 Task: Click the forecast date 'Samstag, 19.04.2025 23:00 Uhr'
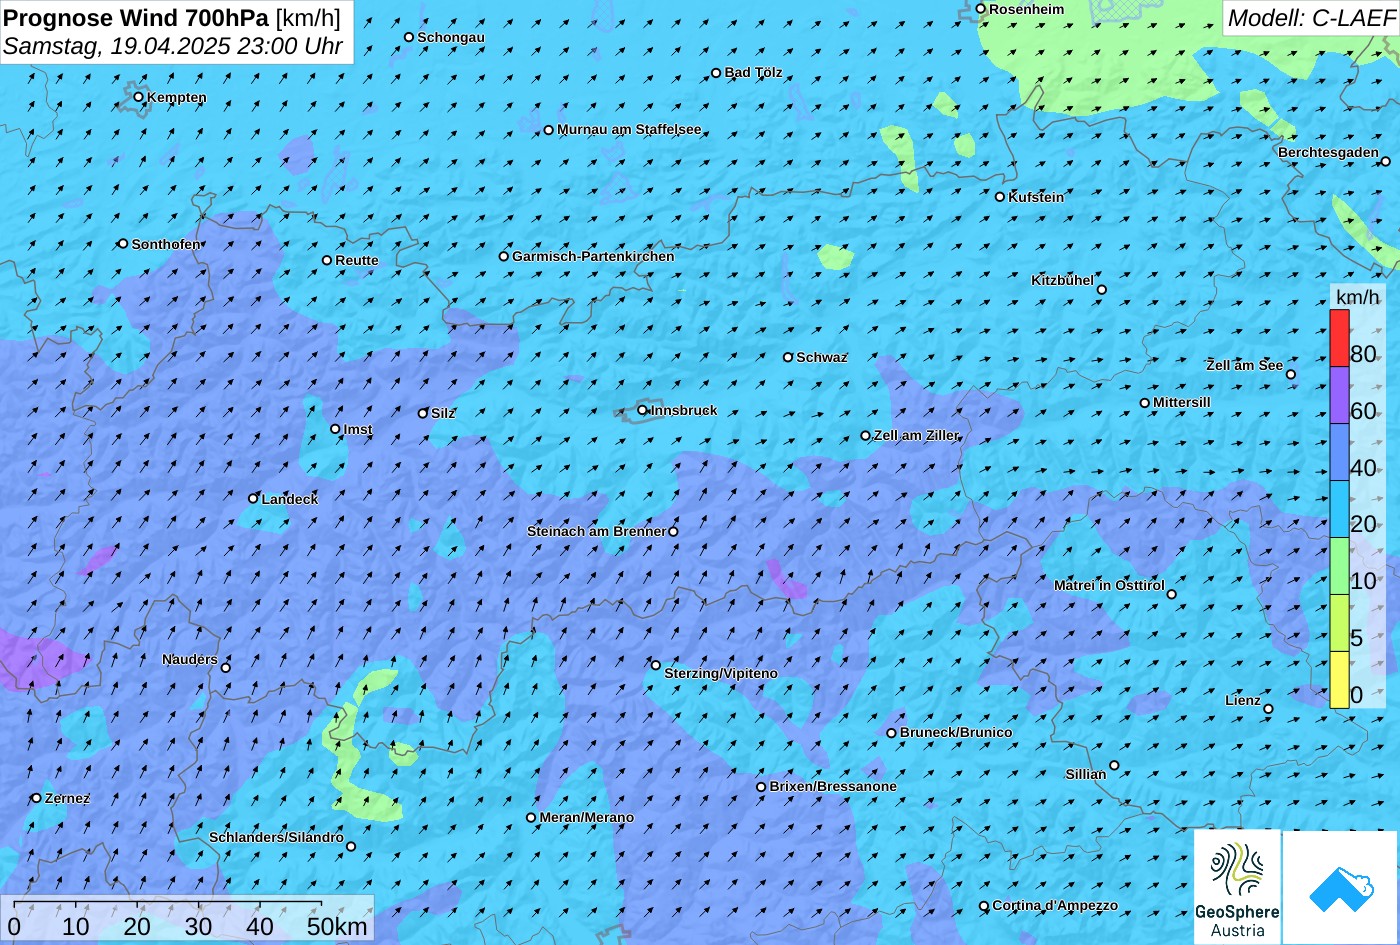pos(173,46)
